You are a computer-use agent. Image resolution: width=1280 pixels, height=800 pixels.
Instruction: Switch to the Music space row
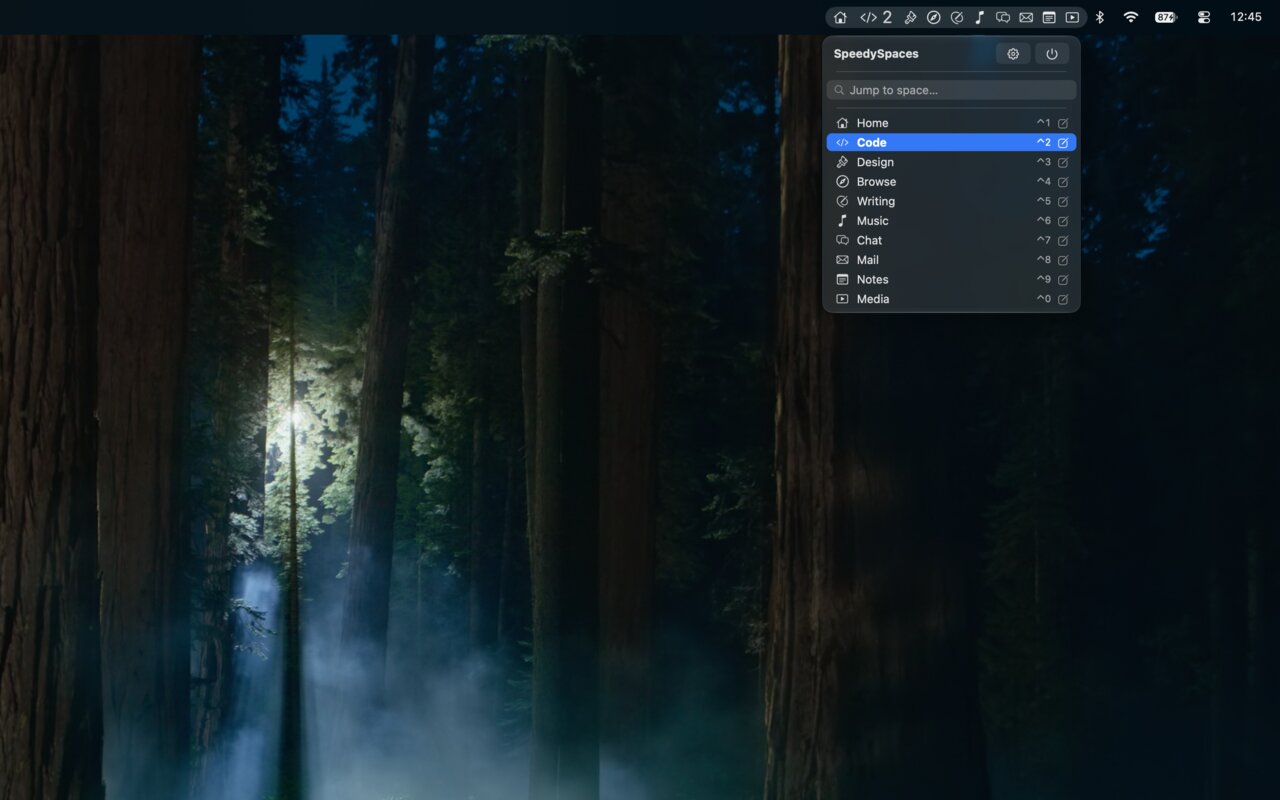[952, 221]
